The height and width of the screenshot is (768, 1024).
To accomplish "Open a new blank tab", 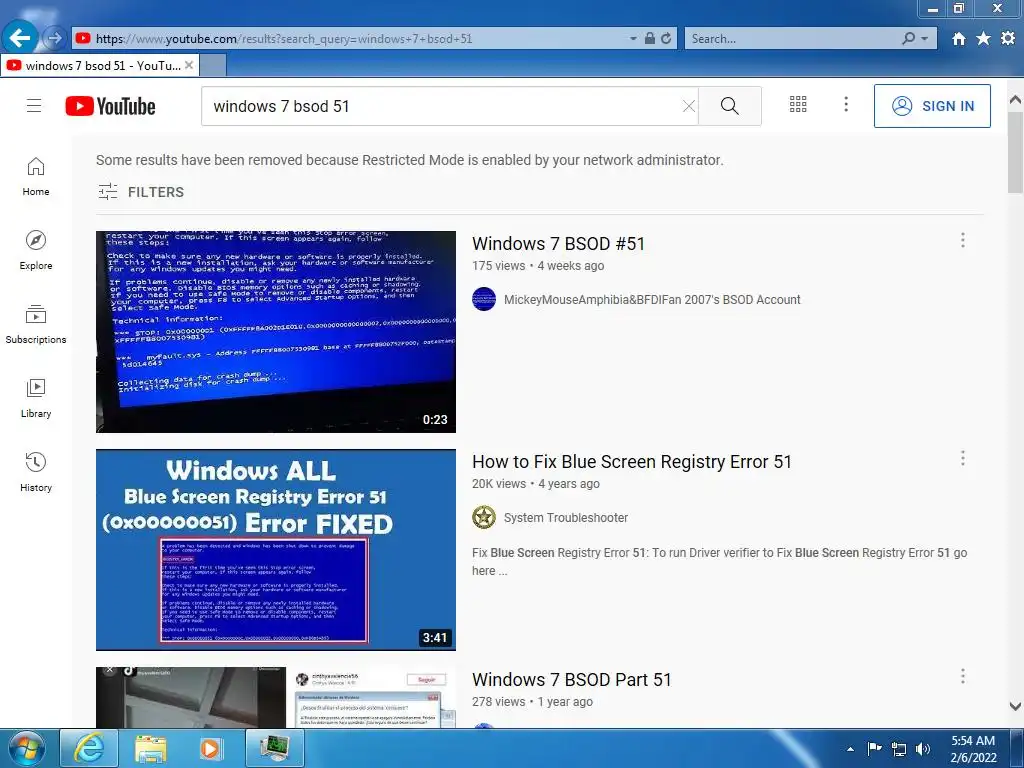I will pyautogui.click(x=213, y=65).
